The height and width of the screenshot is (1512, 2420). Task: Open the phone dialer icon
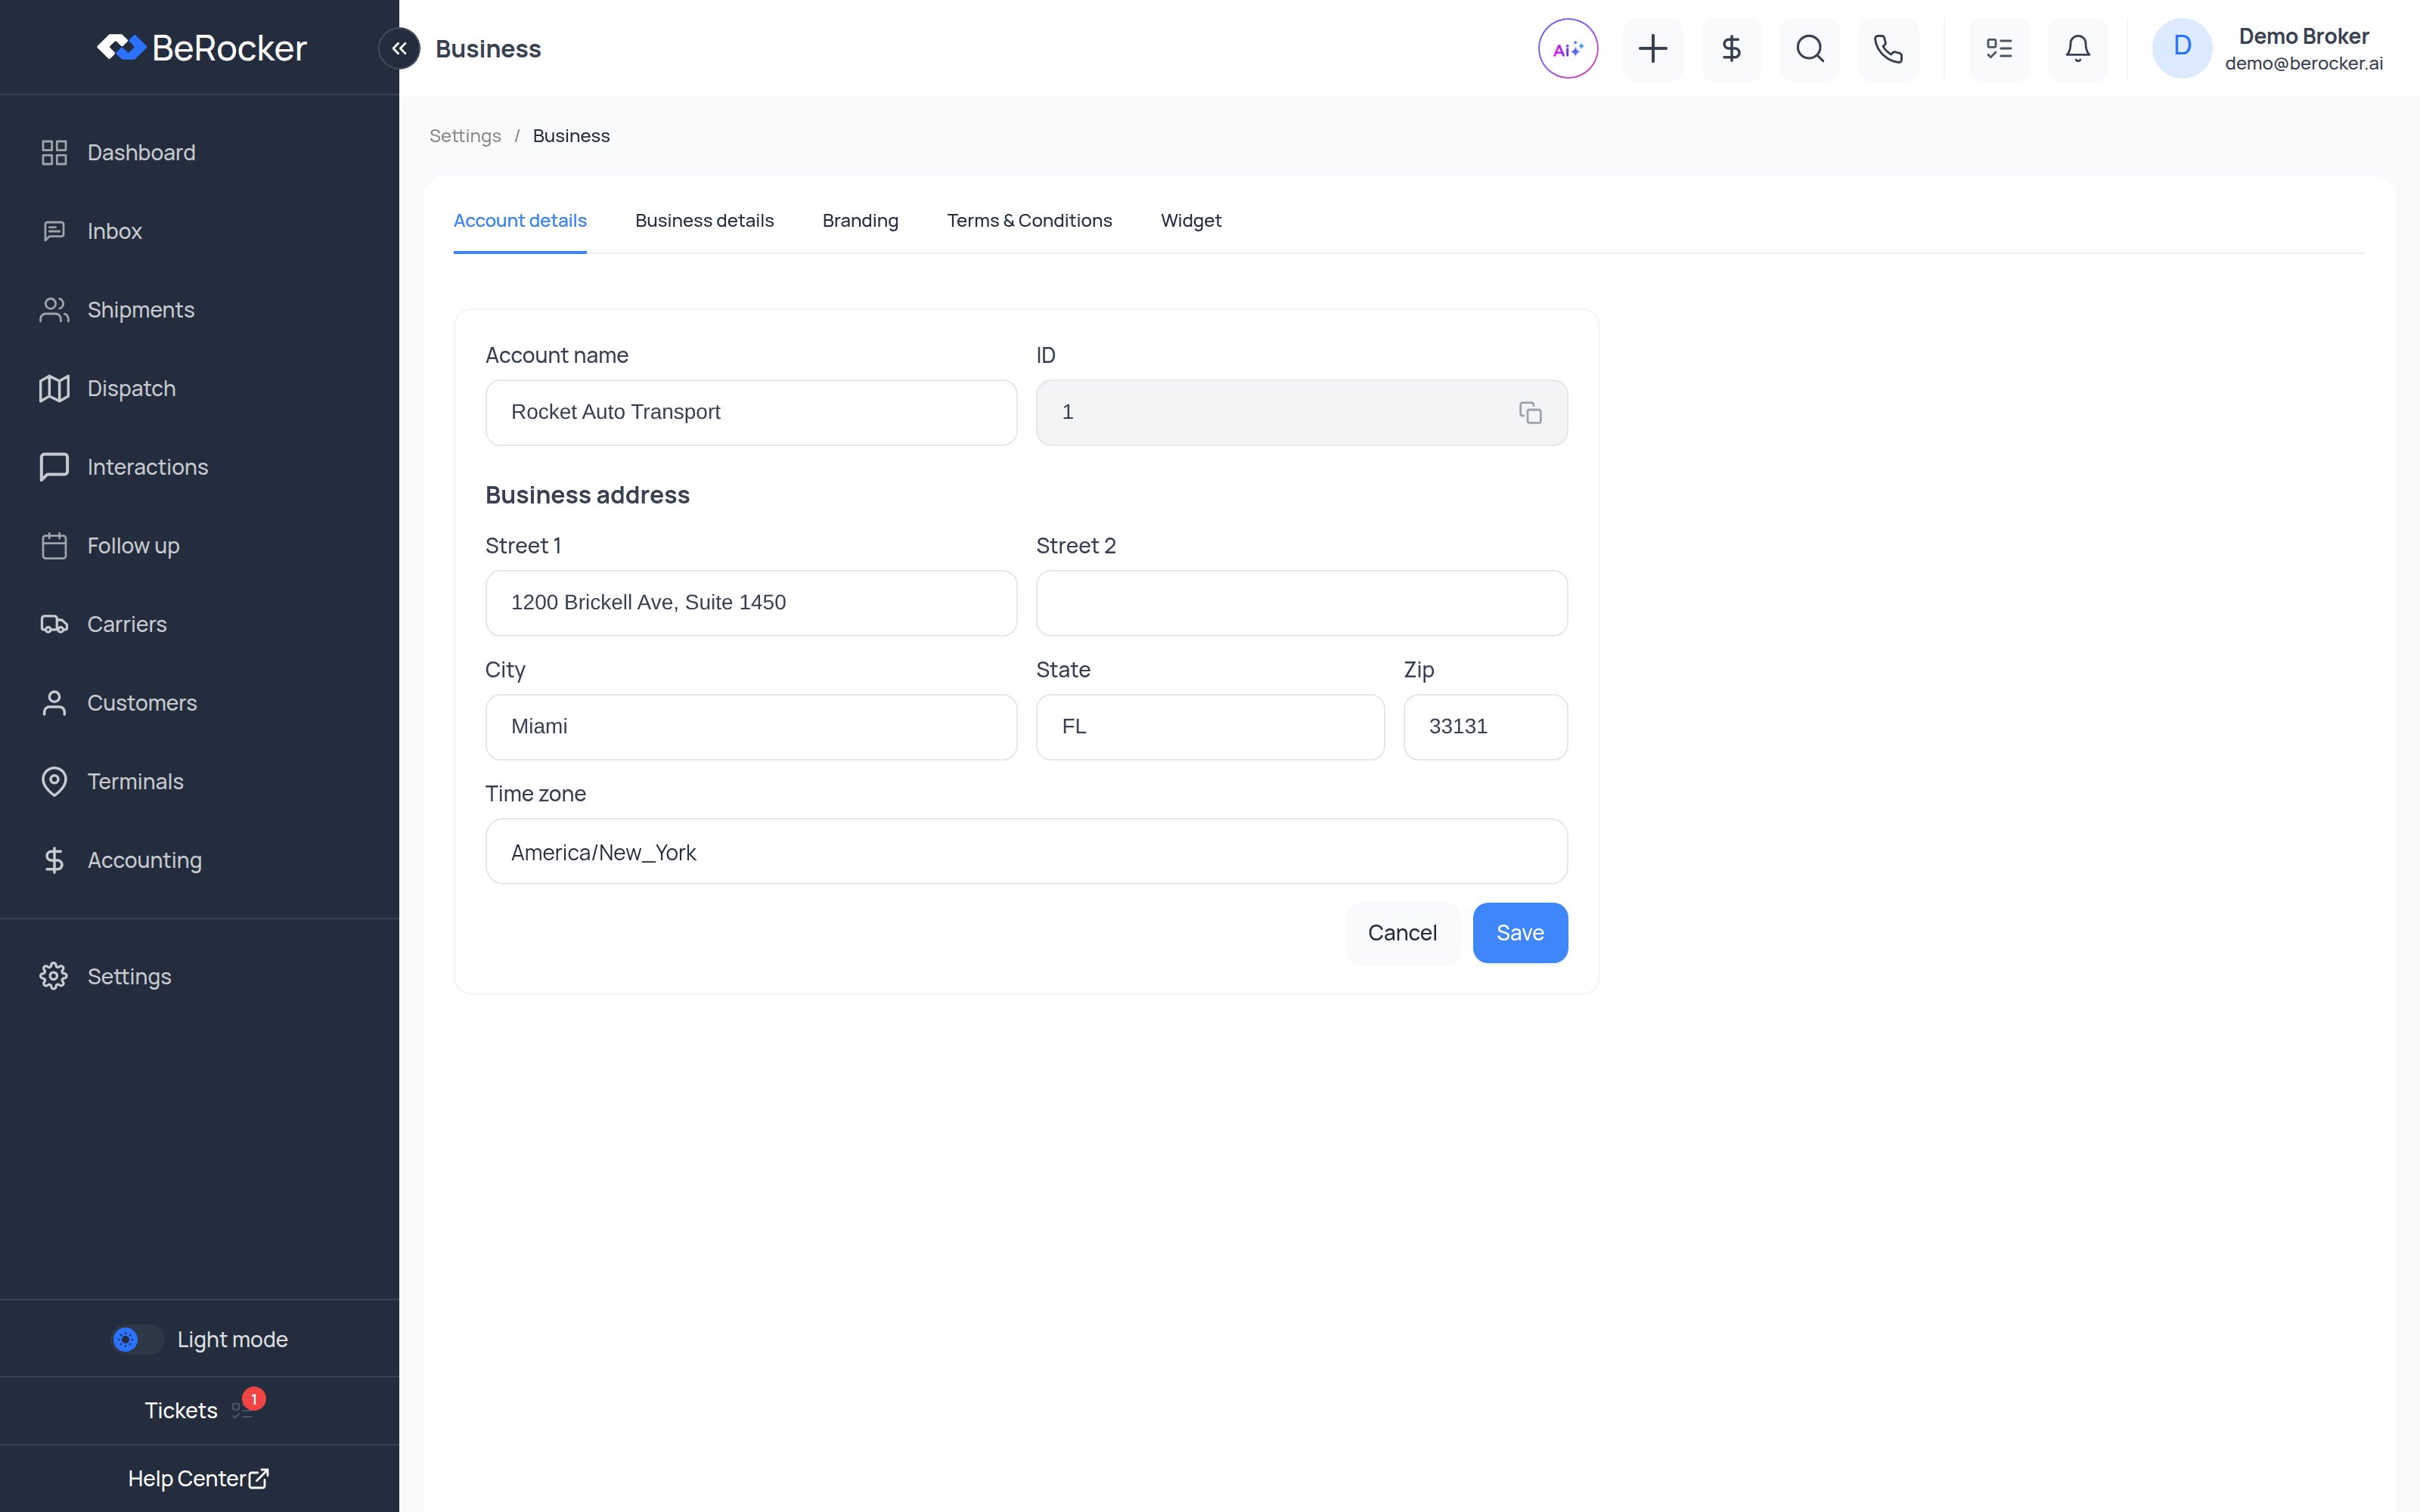(1888, 48)
